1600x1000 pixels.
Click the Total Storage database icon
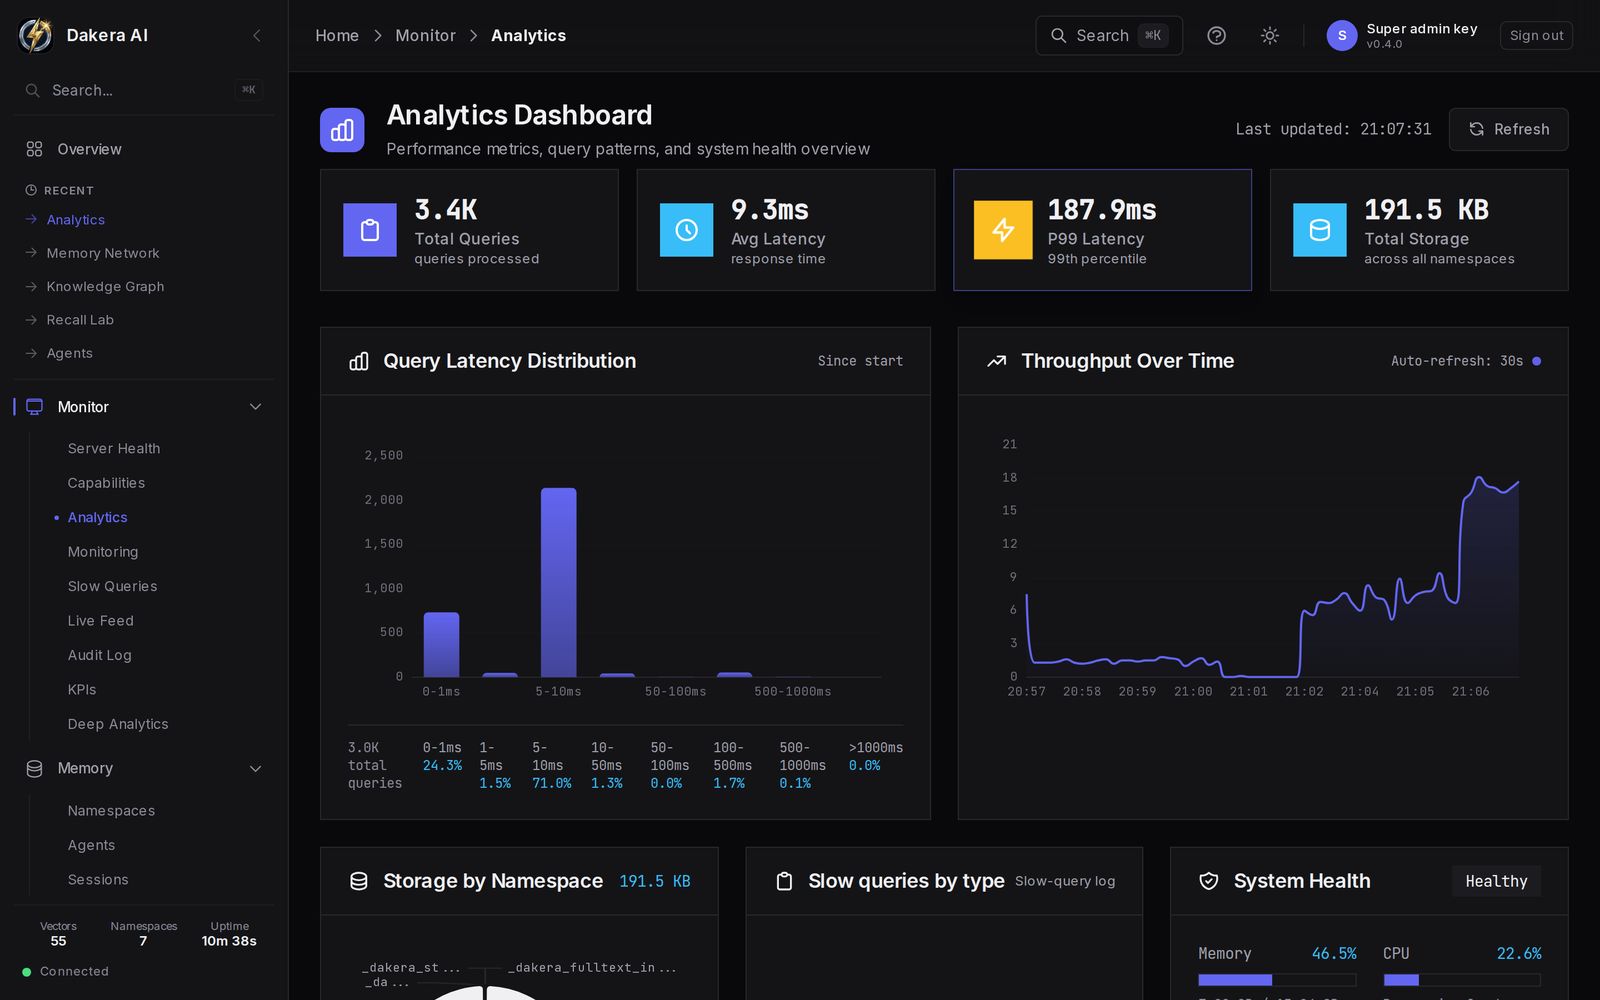[1320, 230]
